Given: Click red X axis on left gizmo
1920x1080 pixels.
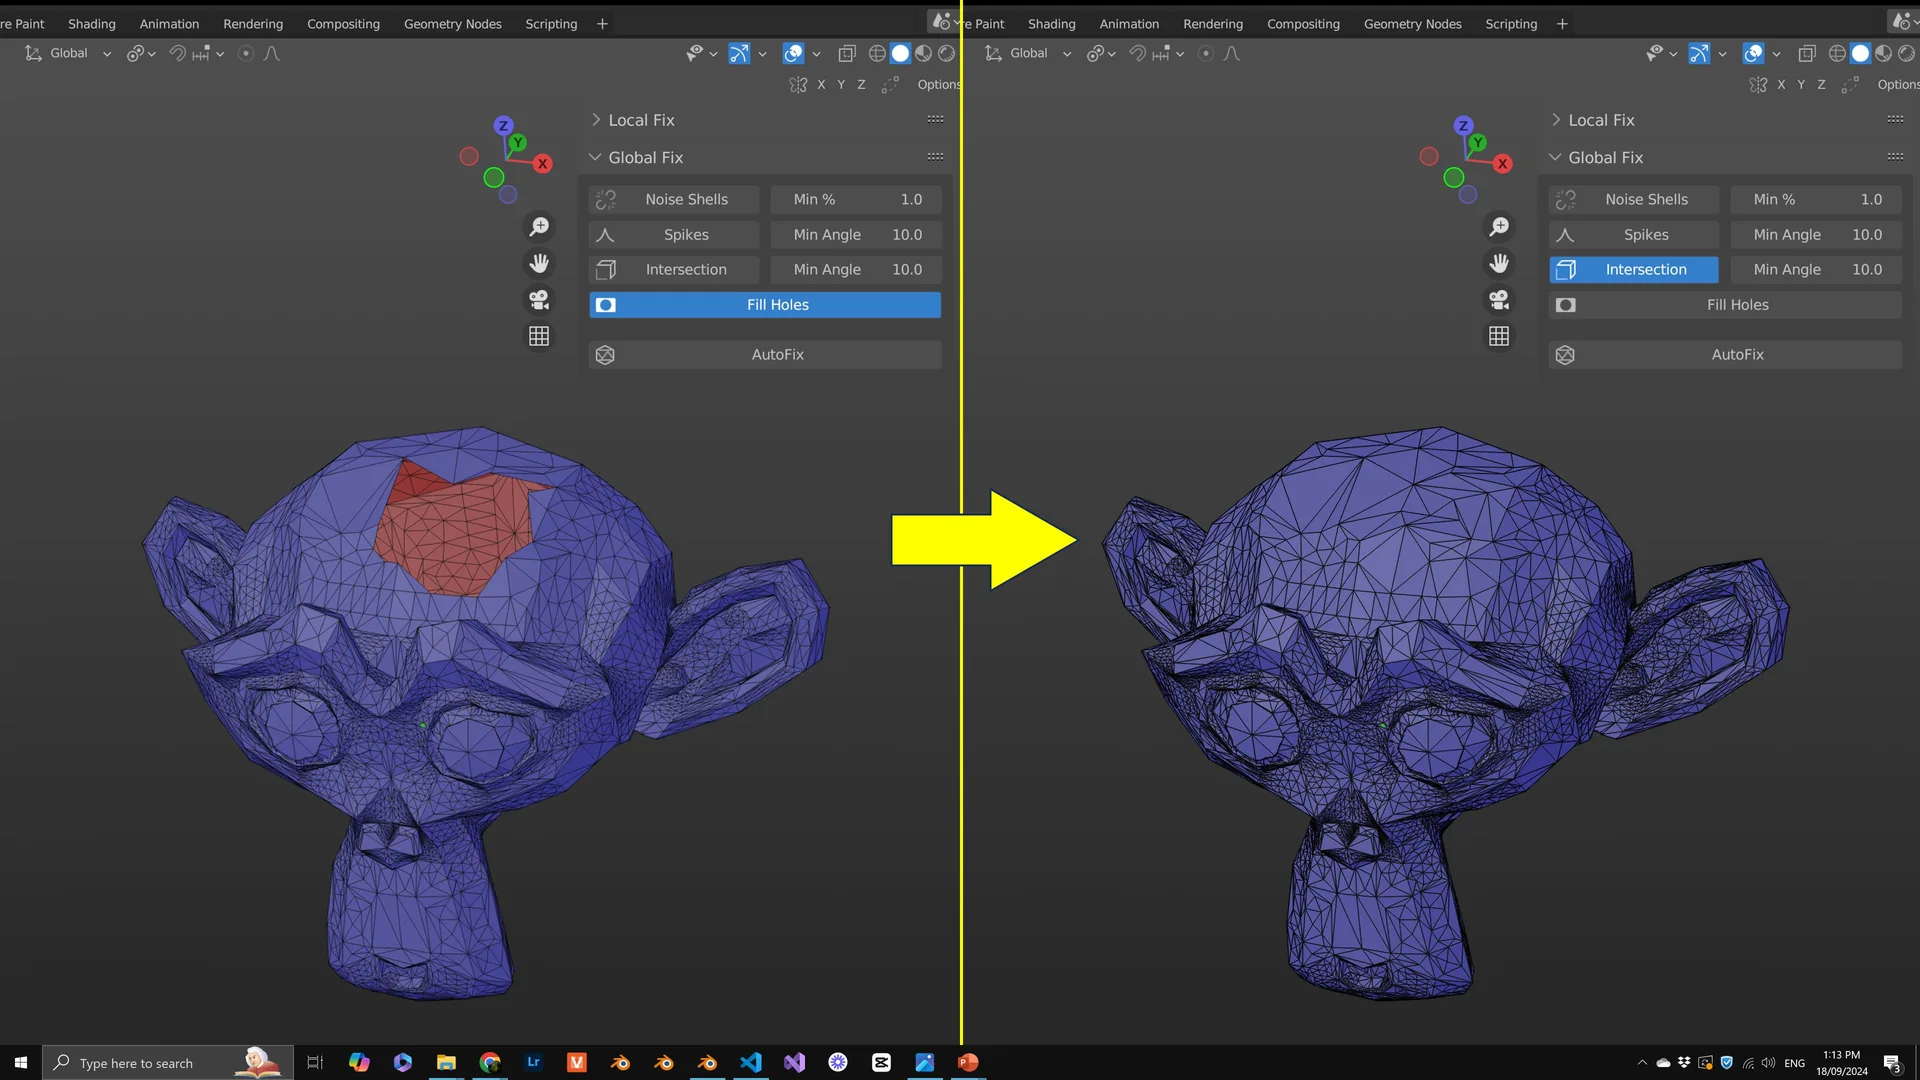Looking at the screenshot, I should click(543, 164).
